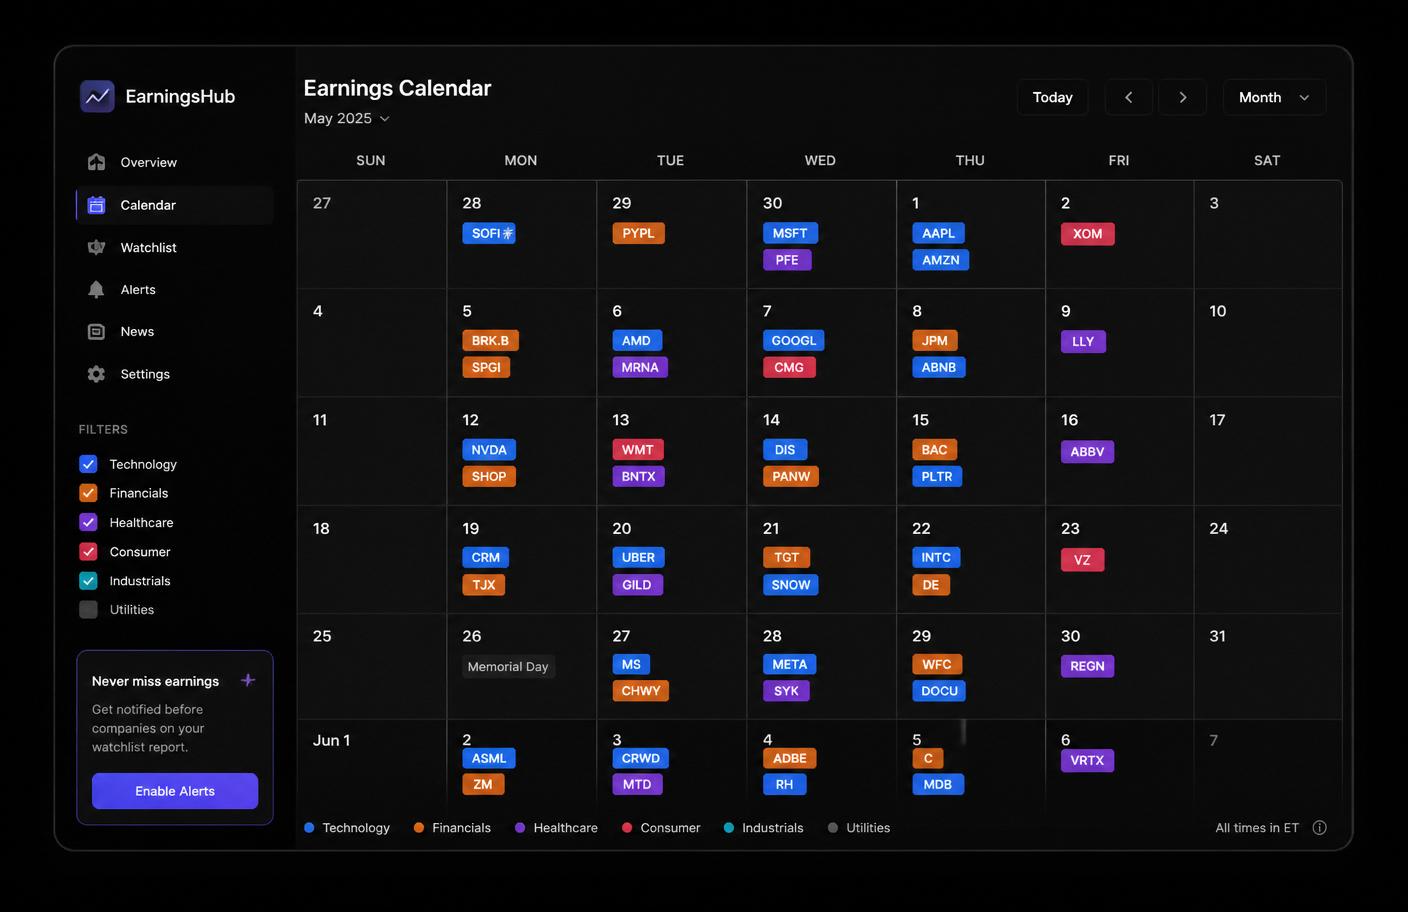This screenshot has height=912, width=1408.
Task: Open the XOM event on May 2
Action: pyautogui.click(x=1087, y=234)
